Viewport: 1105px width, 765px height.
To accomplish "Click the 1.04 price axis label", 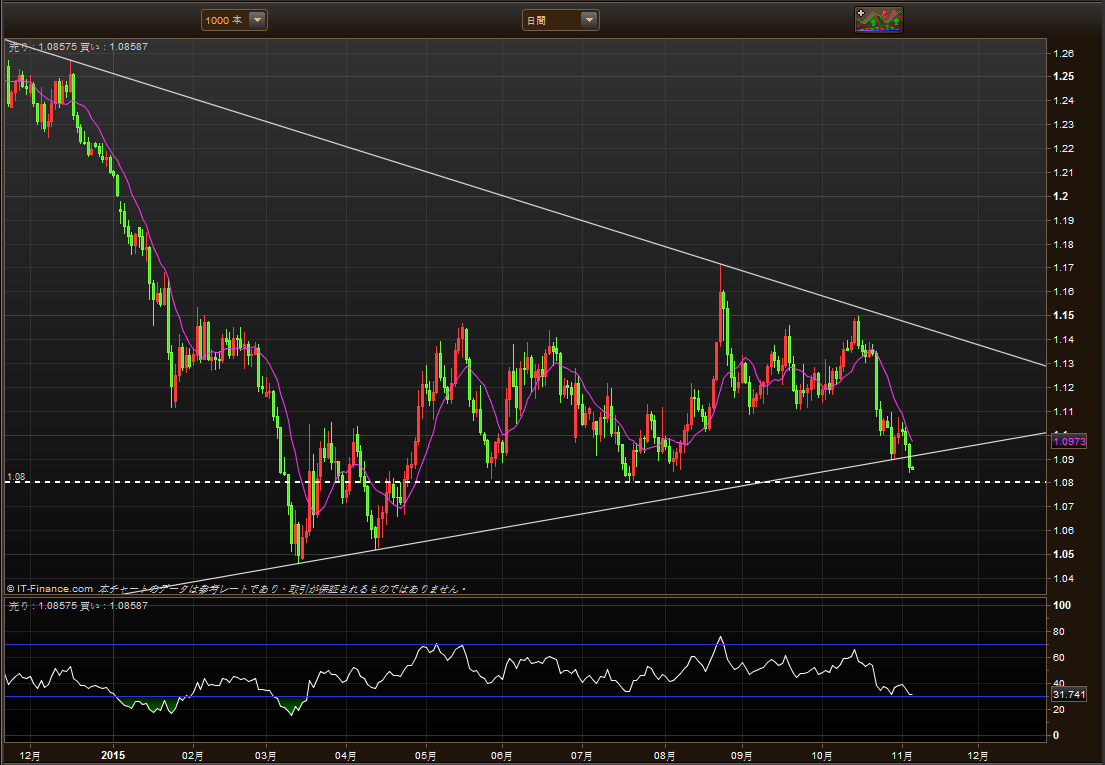I will point(1063,579).
